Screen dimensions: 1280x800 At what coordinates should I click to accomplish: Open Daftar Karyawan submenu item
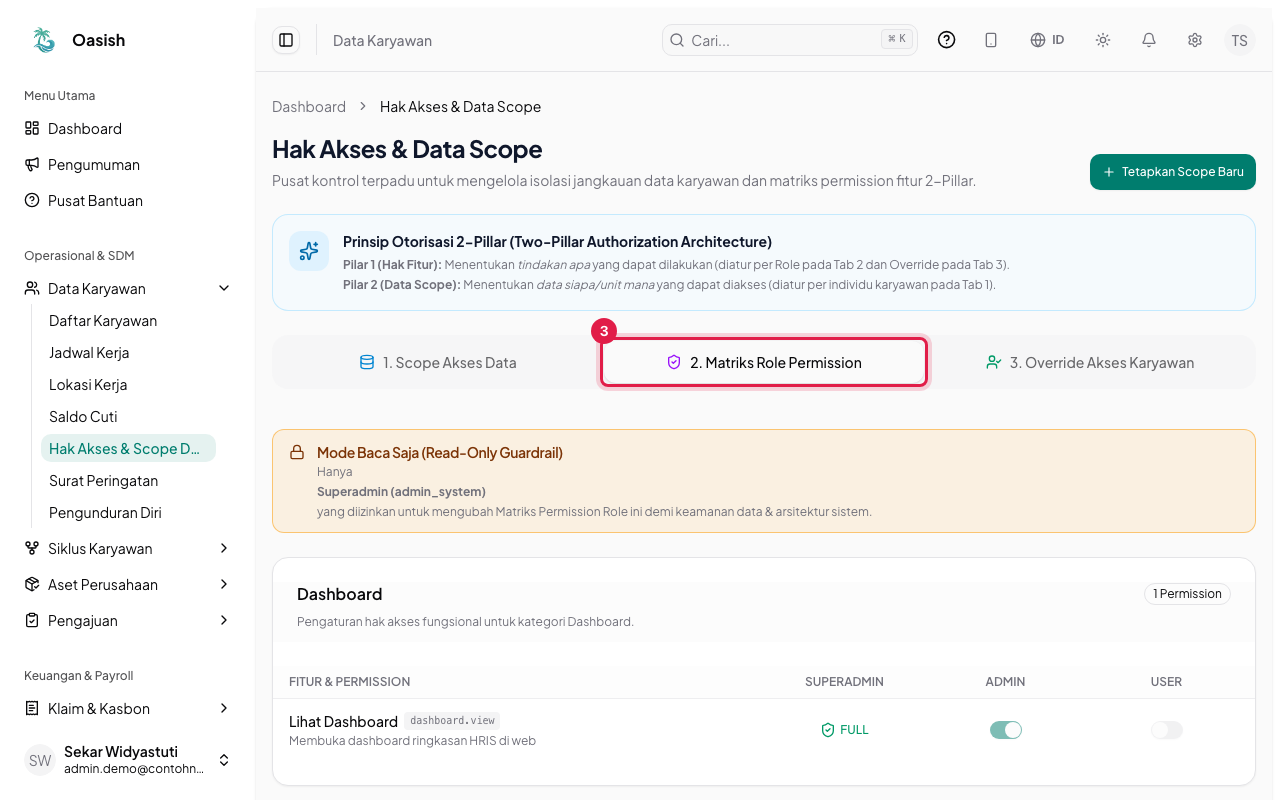[128, 320]
